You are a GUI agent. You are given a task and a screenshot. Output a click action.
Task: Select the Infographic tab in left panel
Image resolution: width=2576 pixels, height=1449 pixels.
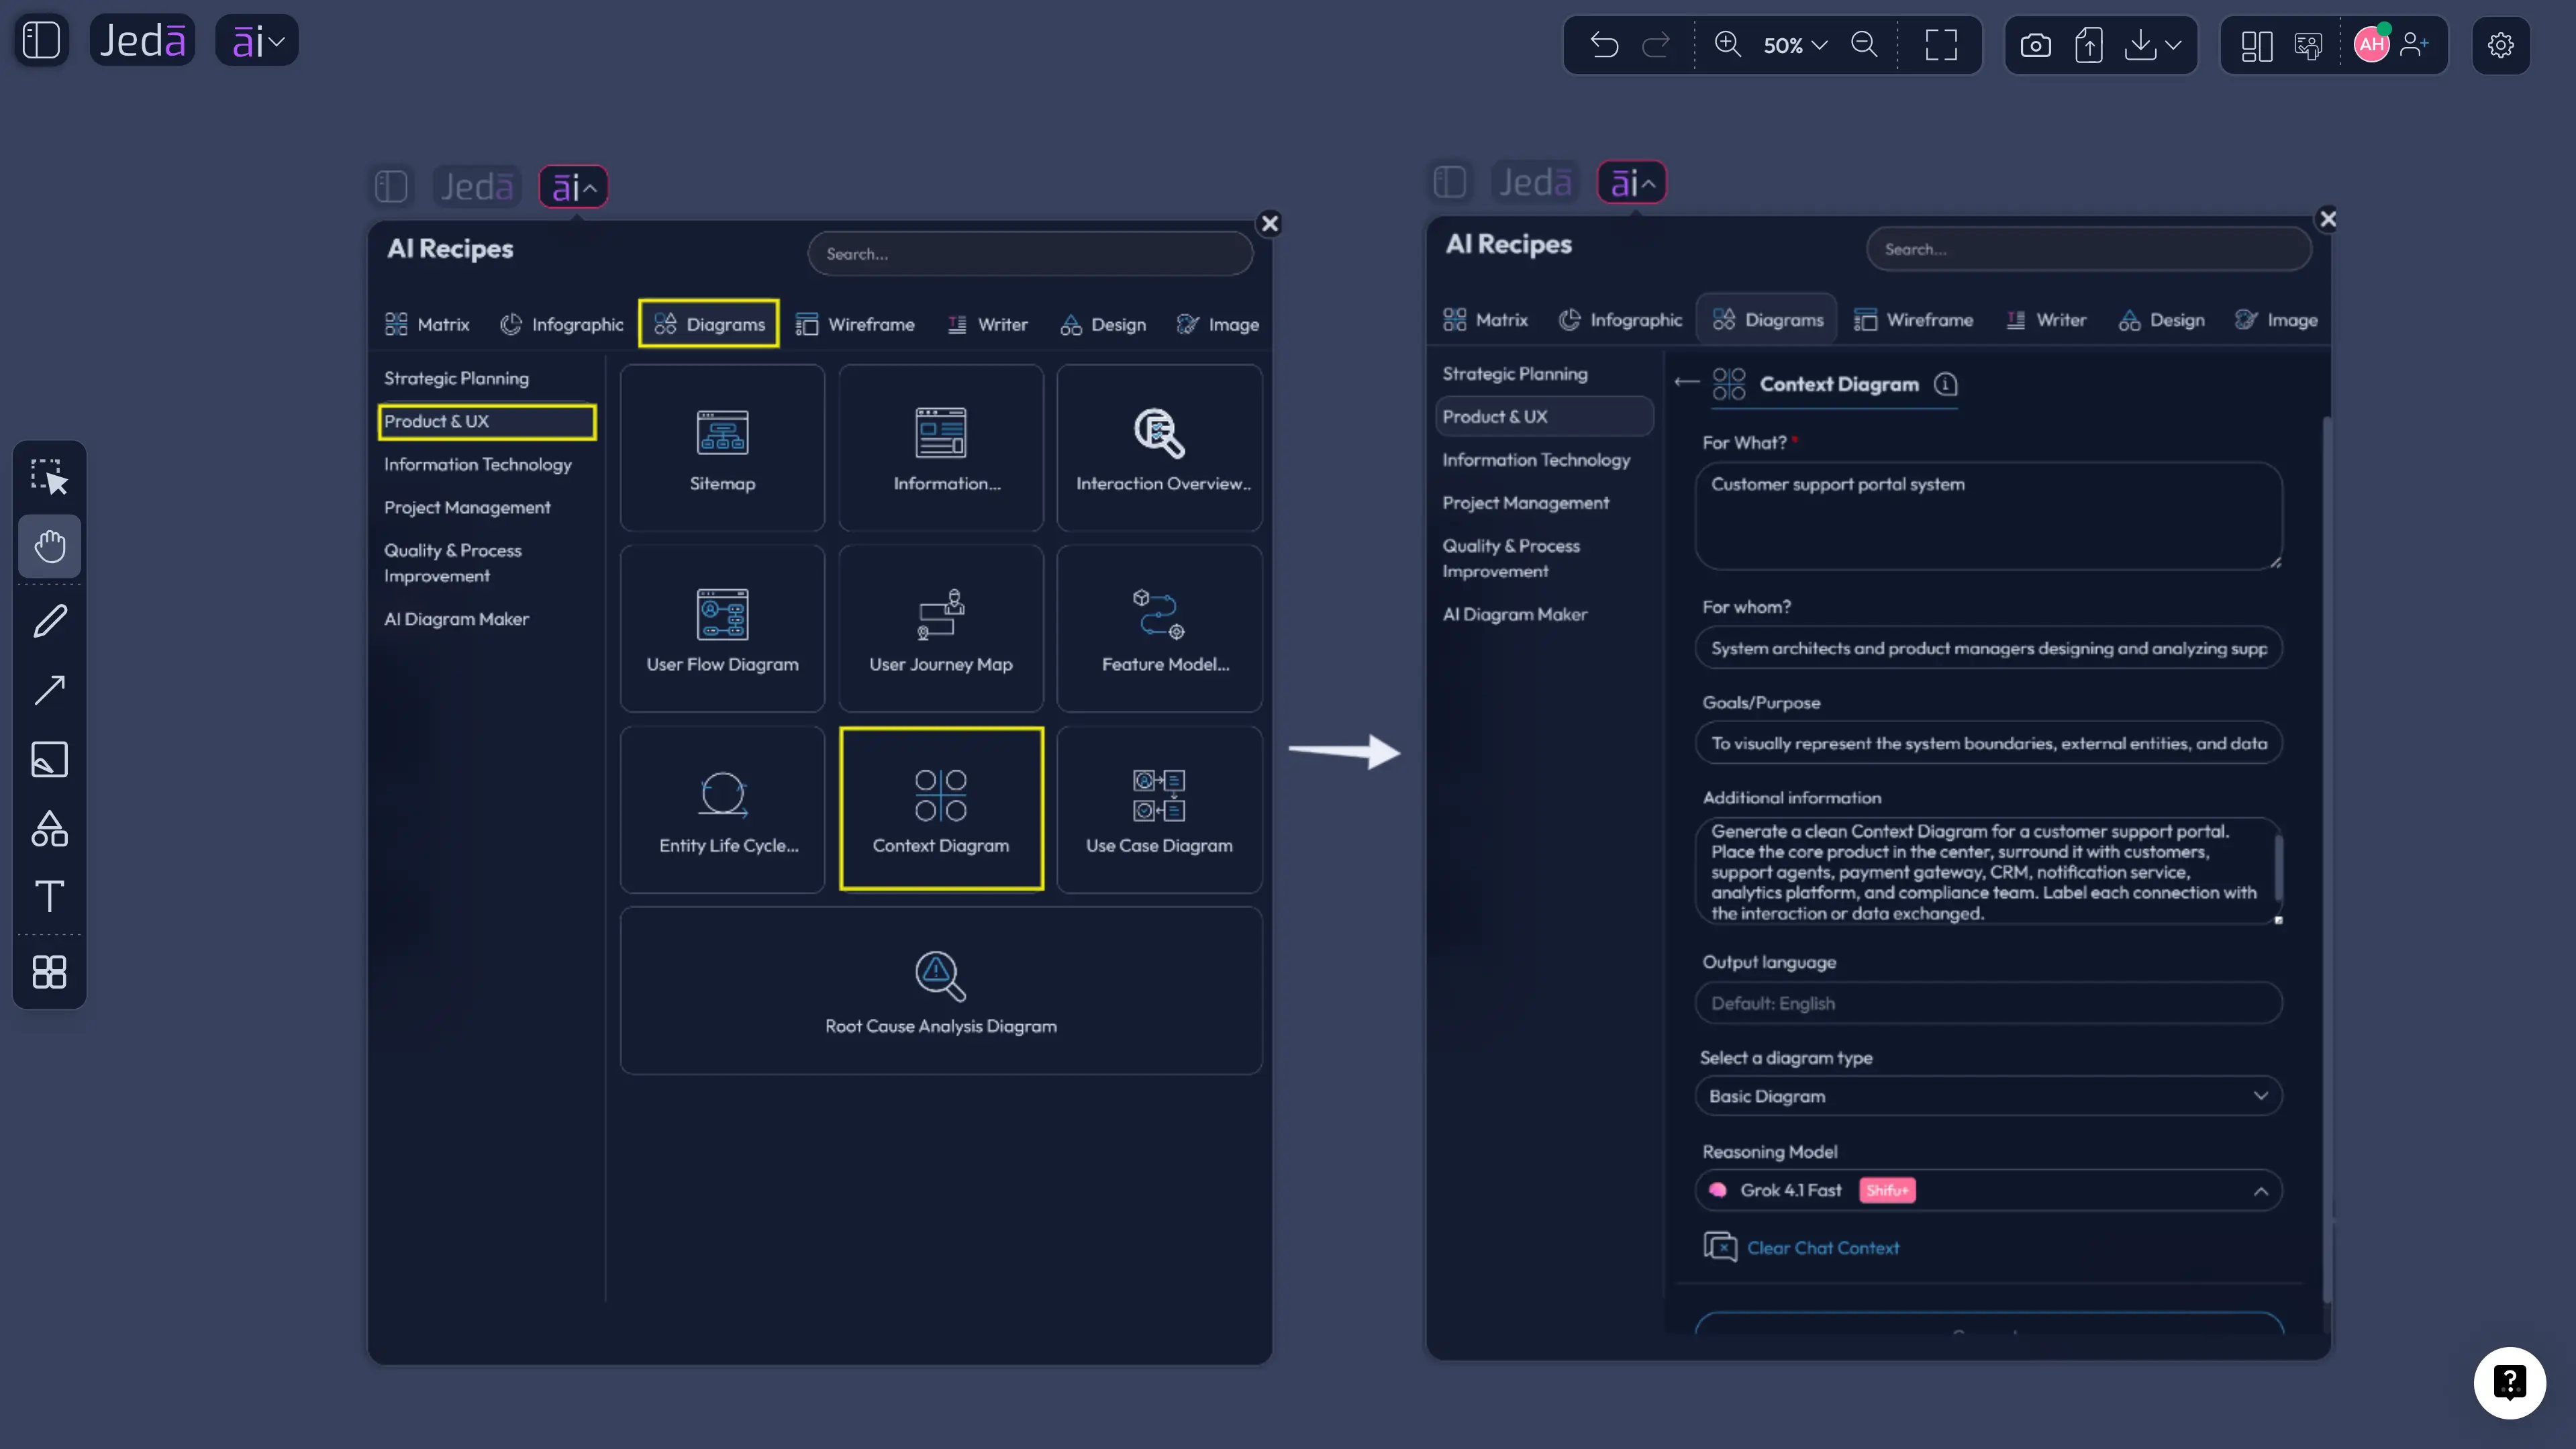561,324
